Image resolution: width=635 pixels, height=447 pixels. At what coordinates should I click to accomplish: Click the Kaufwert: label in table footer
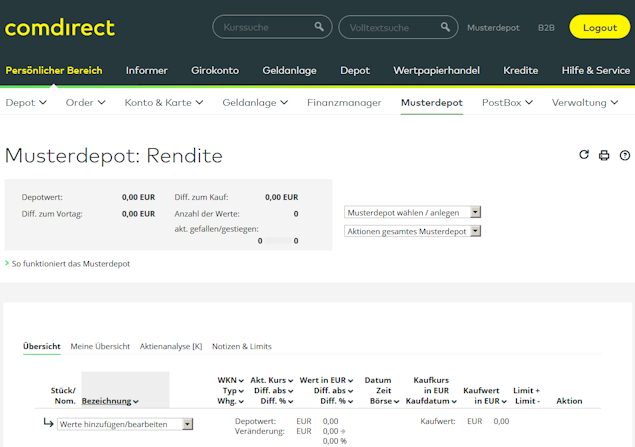pyautogui.click(x=438, y=421)
